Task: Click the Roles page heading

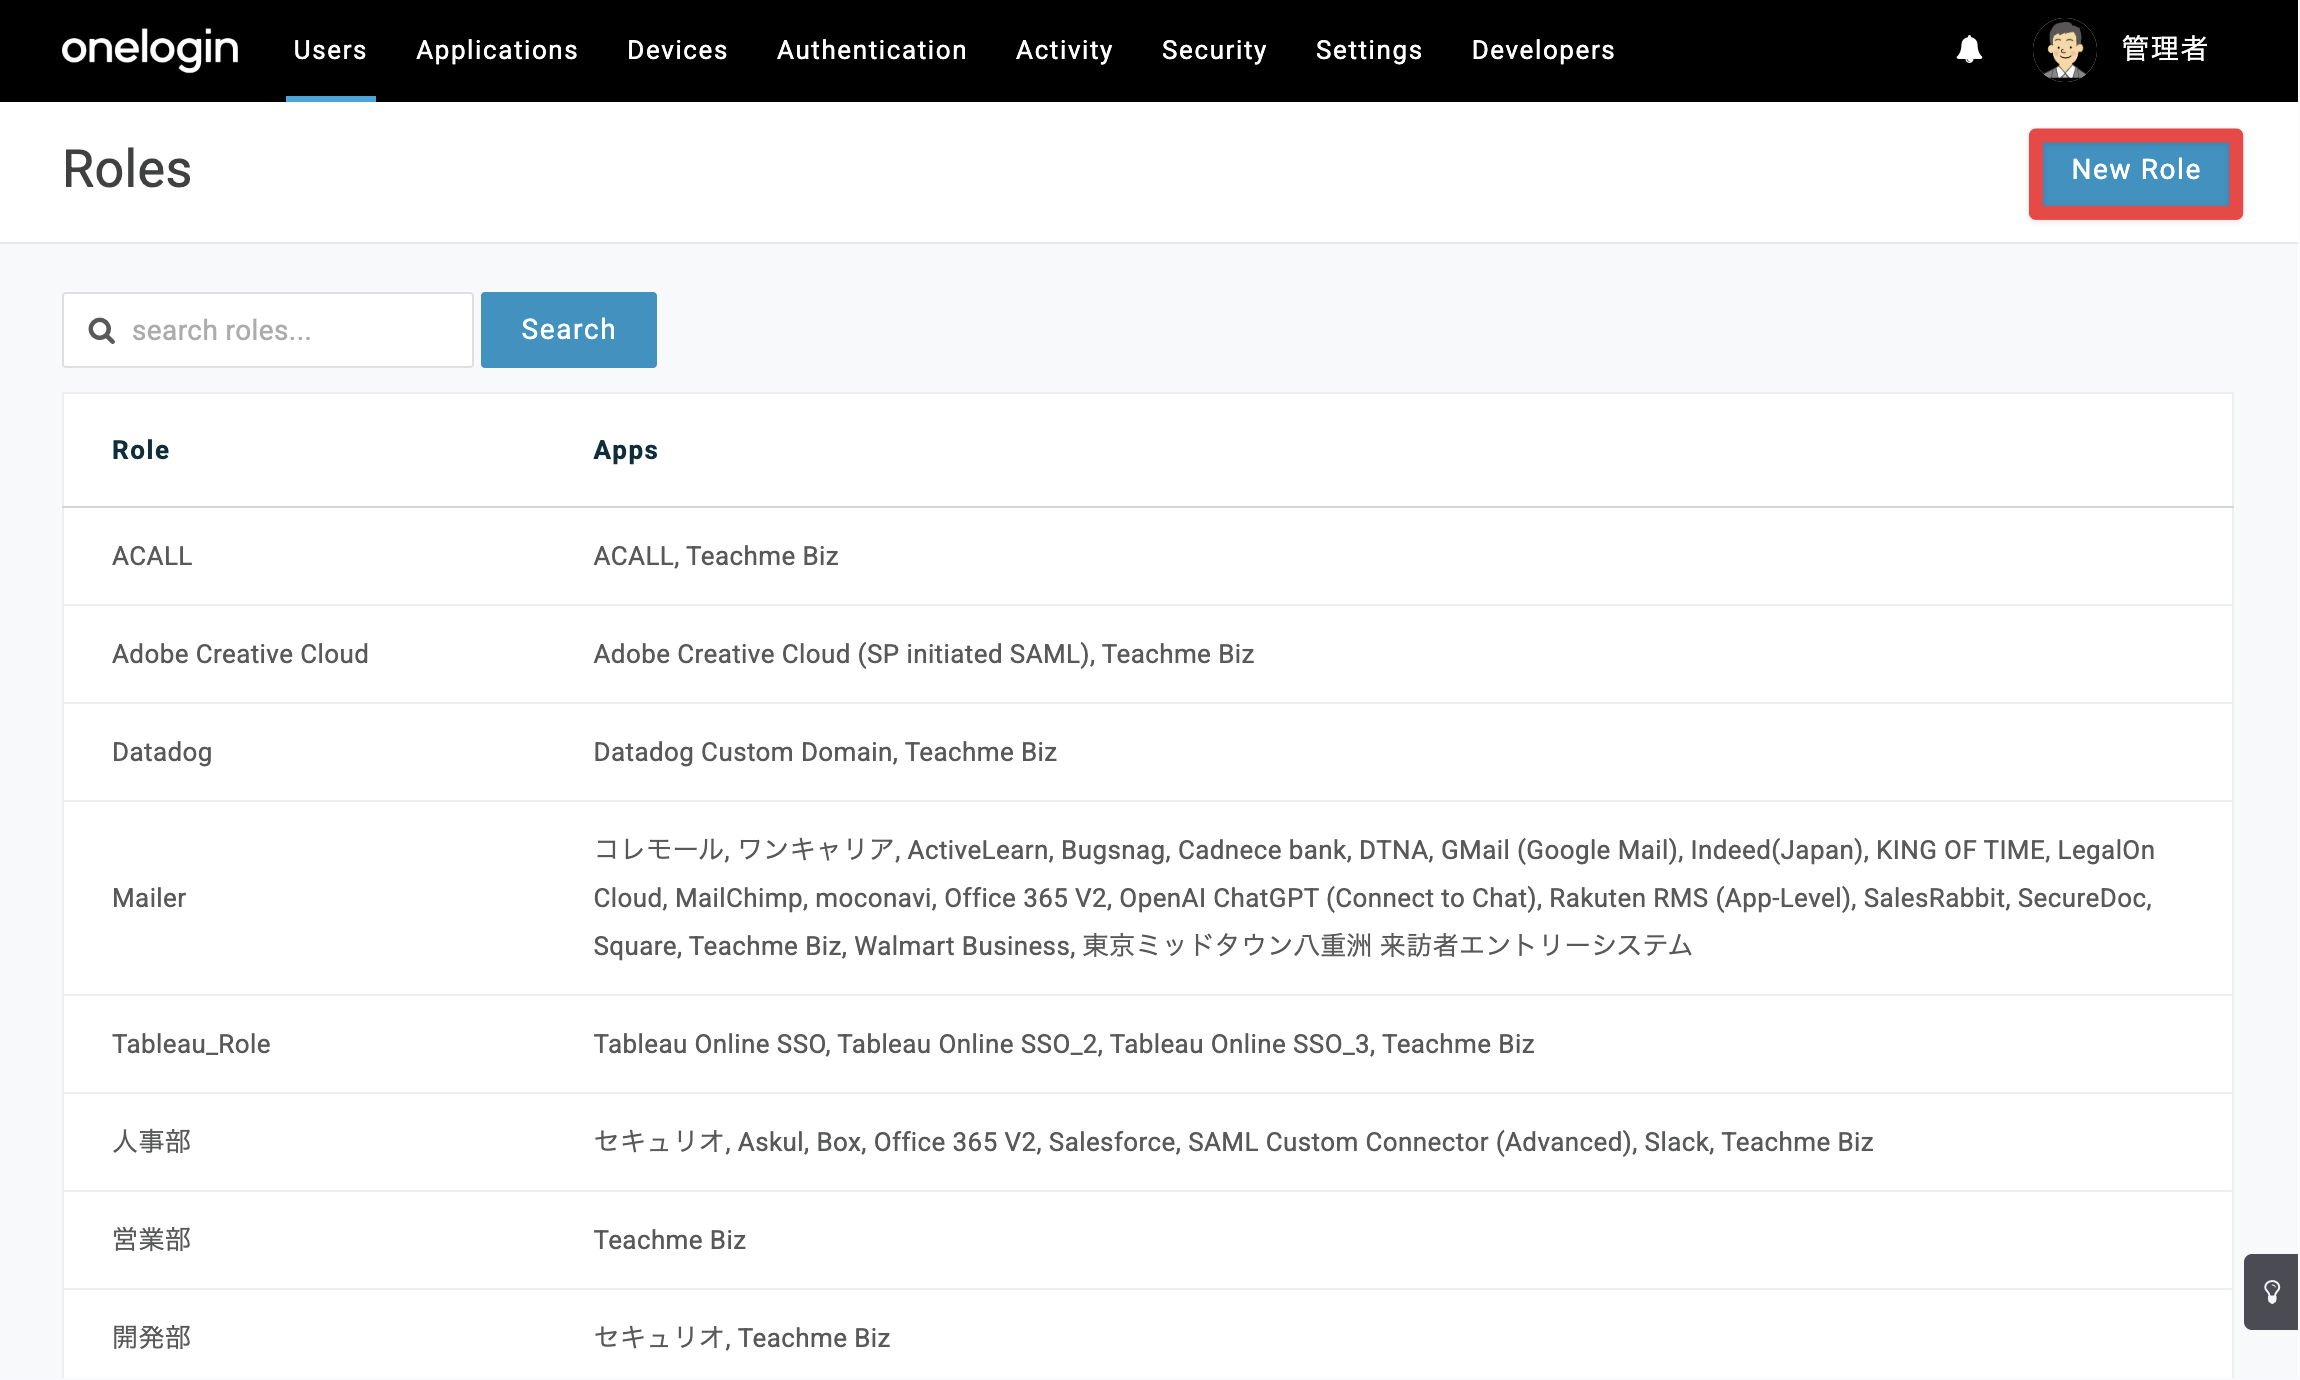Action: coord(127,169)
